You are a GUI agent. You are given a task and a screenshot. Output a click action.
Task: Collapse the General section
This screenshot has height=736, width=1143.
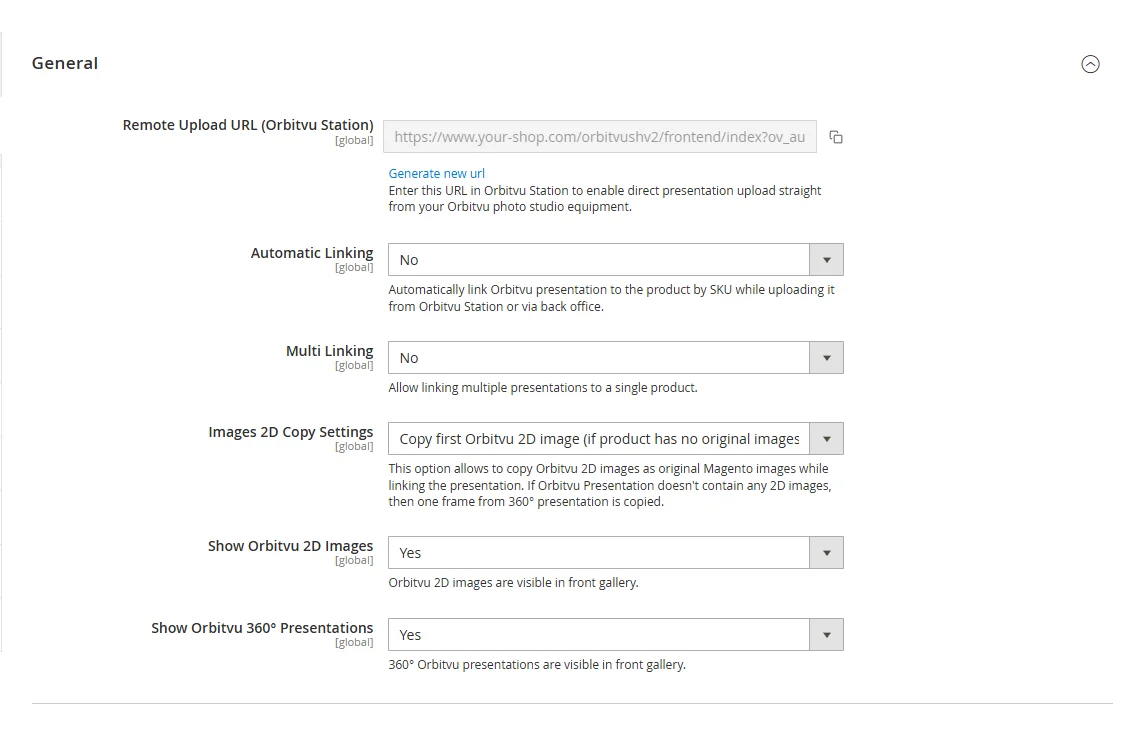(1090, 64)
